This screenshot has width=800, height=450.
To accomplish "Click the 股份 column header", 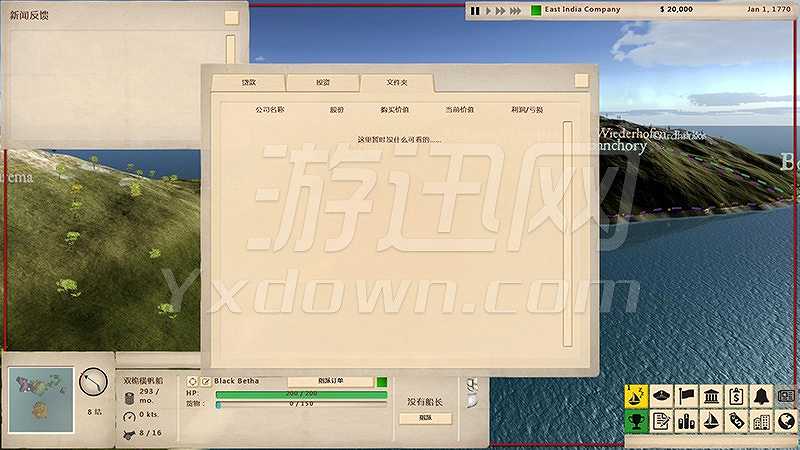I will 337,110.
